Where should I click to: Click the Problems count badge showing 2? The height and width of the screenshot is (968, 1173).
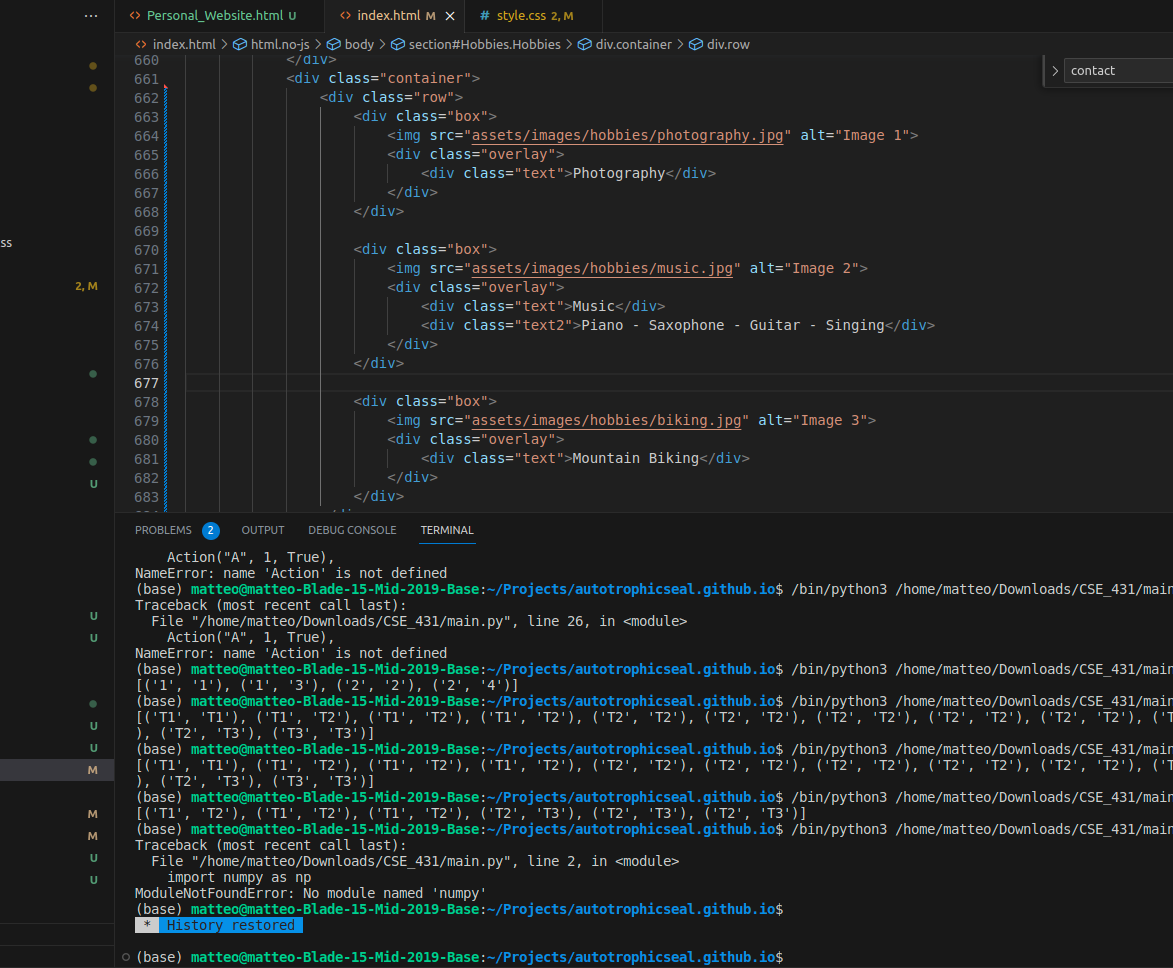[210, 530]
